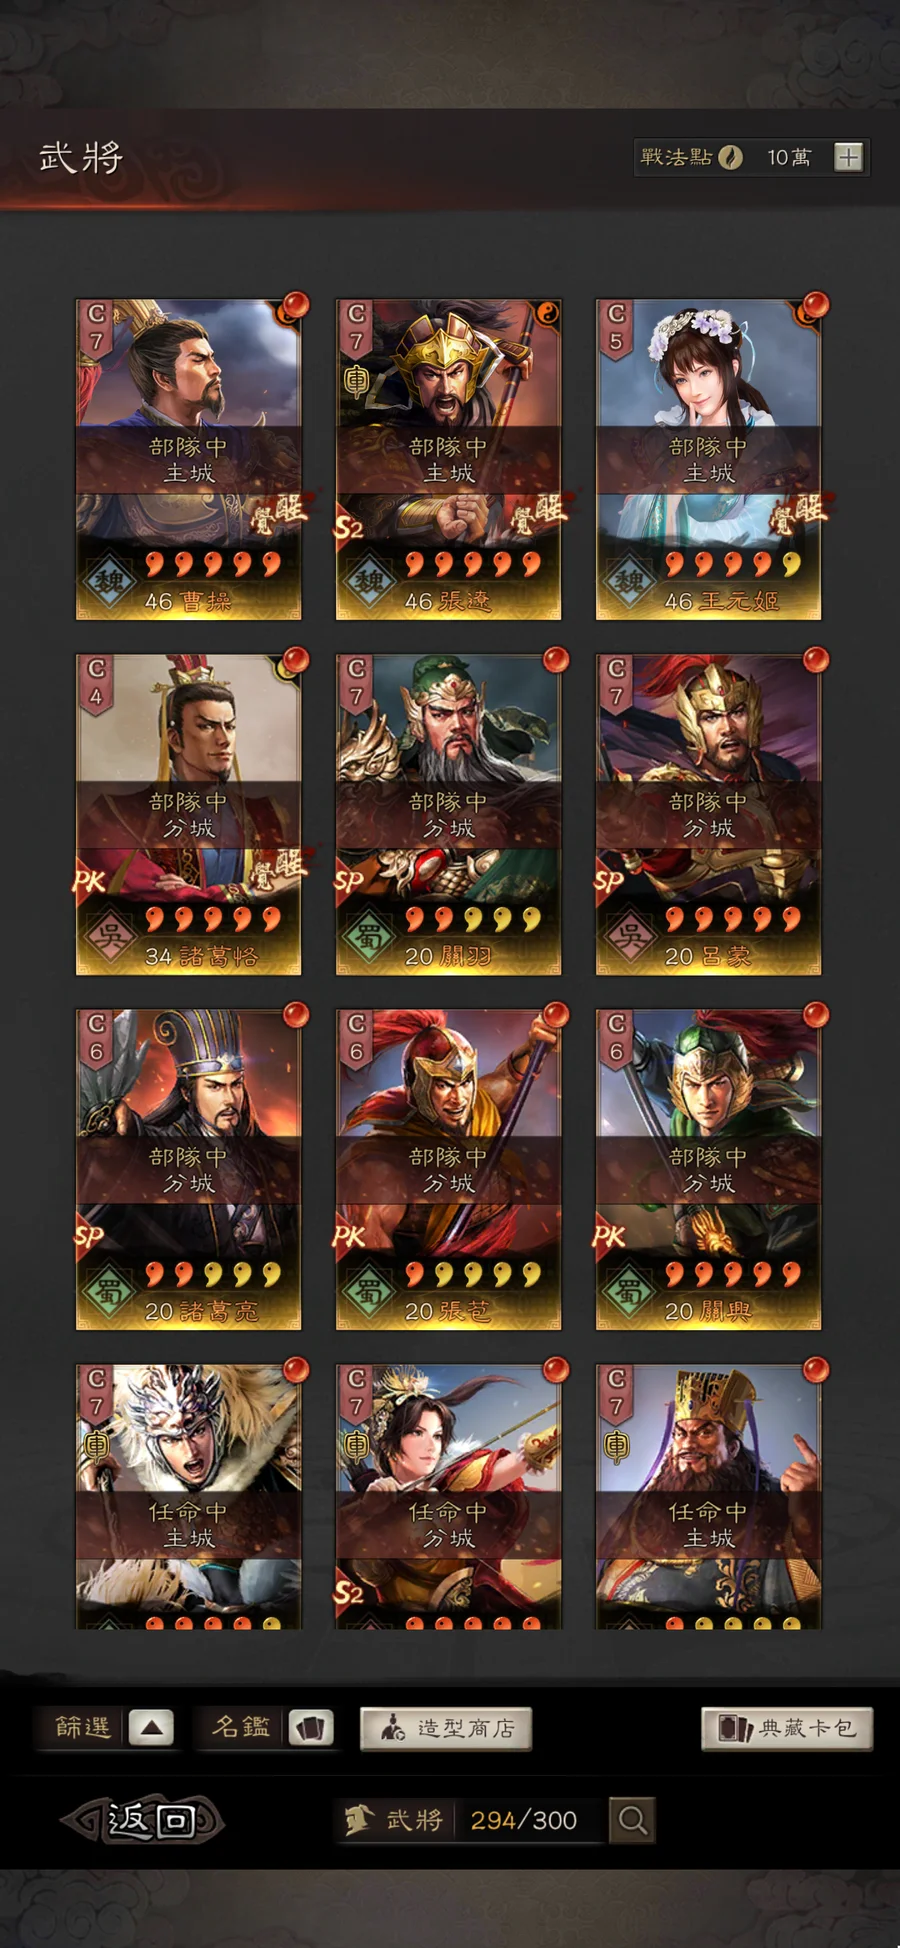Click the 魏 faction badge on 曹操
Image resolution: width=900 pixels, height=1948 pixels.
[x=108, y=580]
